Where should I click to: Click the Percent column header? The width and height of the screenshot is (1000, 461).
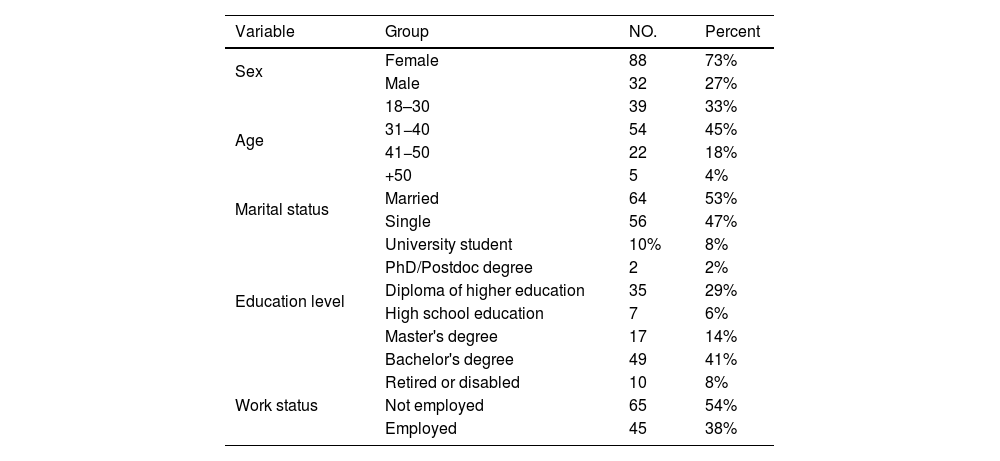732,32
